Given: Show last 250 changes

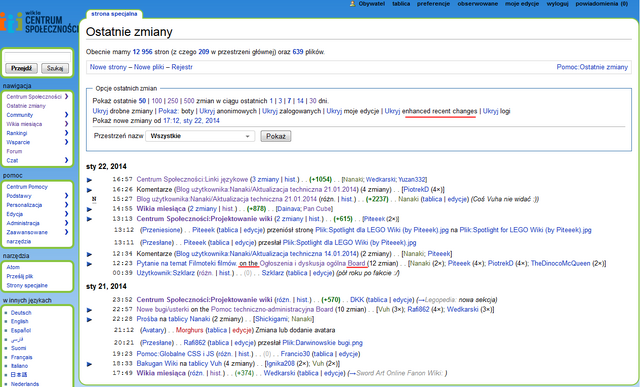Looking at the screenshot, I should (x=173, y=101).
